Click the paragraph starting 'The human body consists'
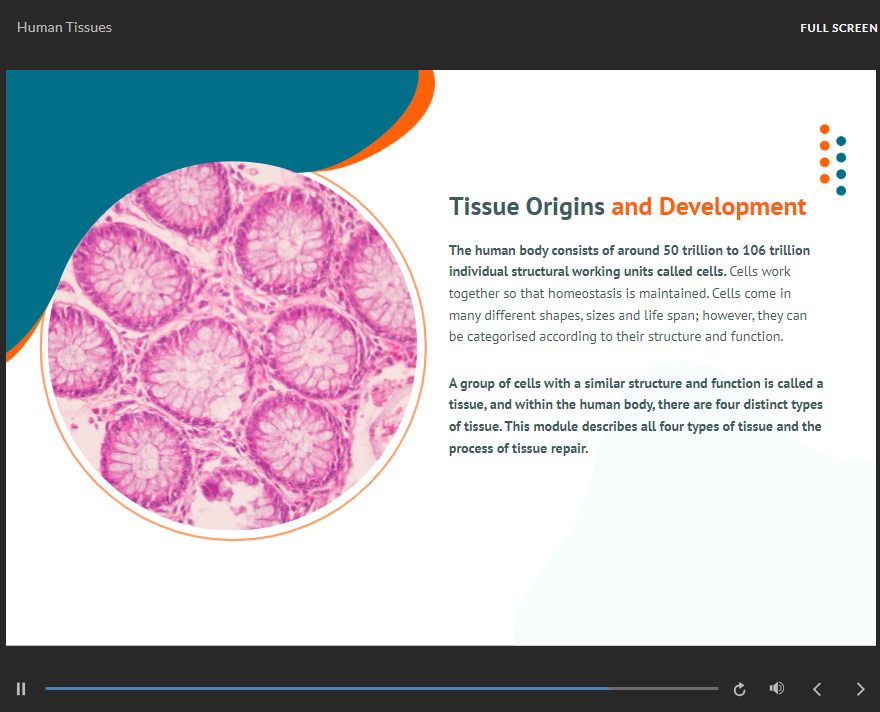Viewport: 880px width, 712px height. [x=629, y=293]
